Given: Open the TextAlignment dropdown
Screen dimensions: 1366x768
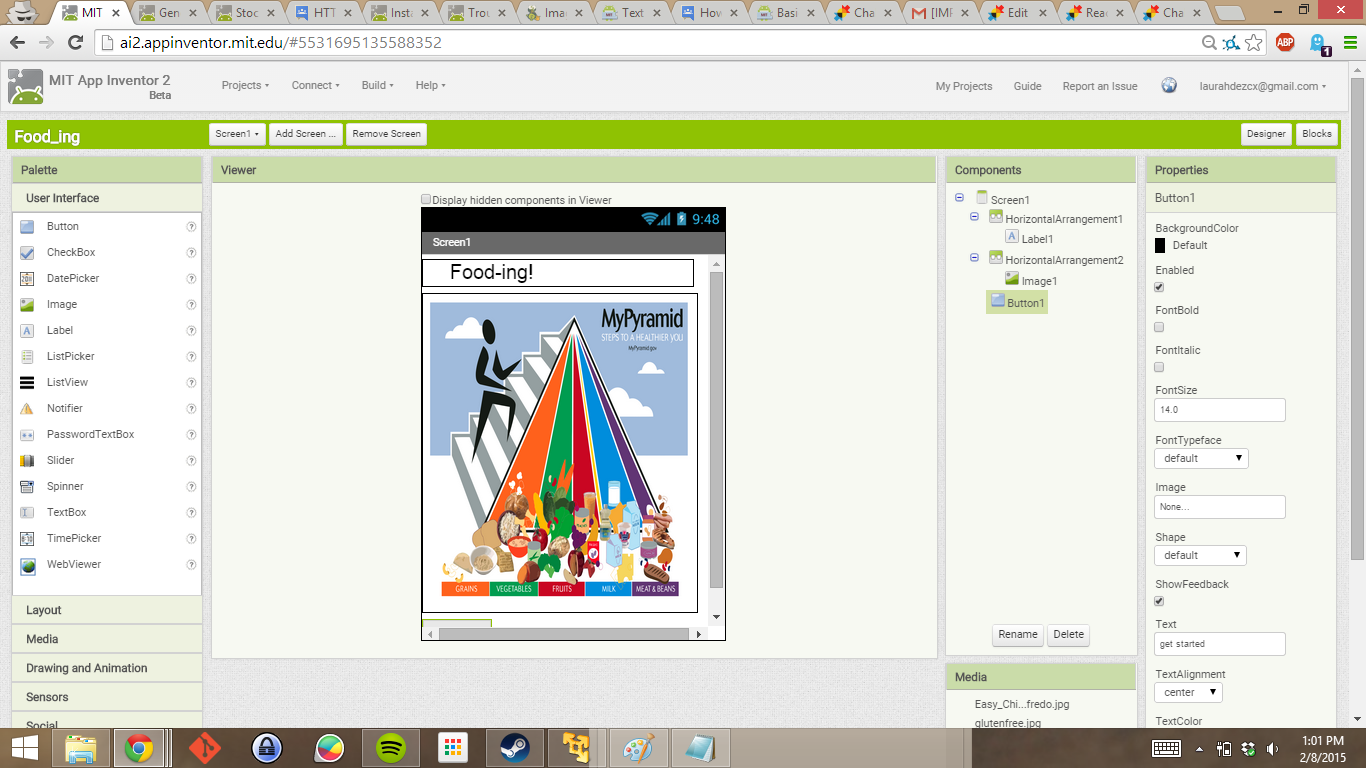Looking at the screenshot, I should pyautogui.click(x=1188, y=692).
